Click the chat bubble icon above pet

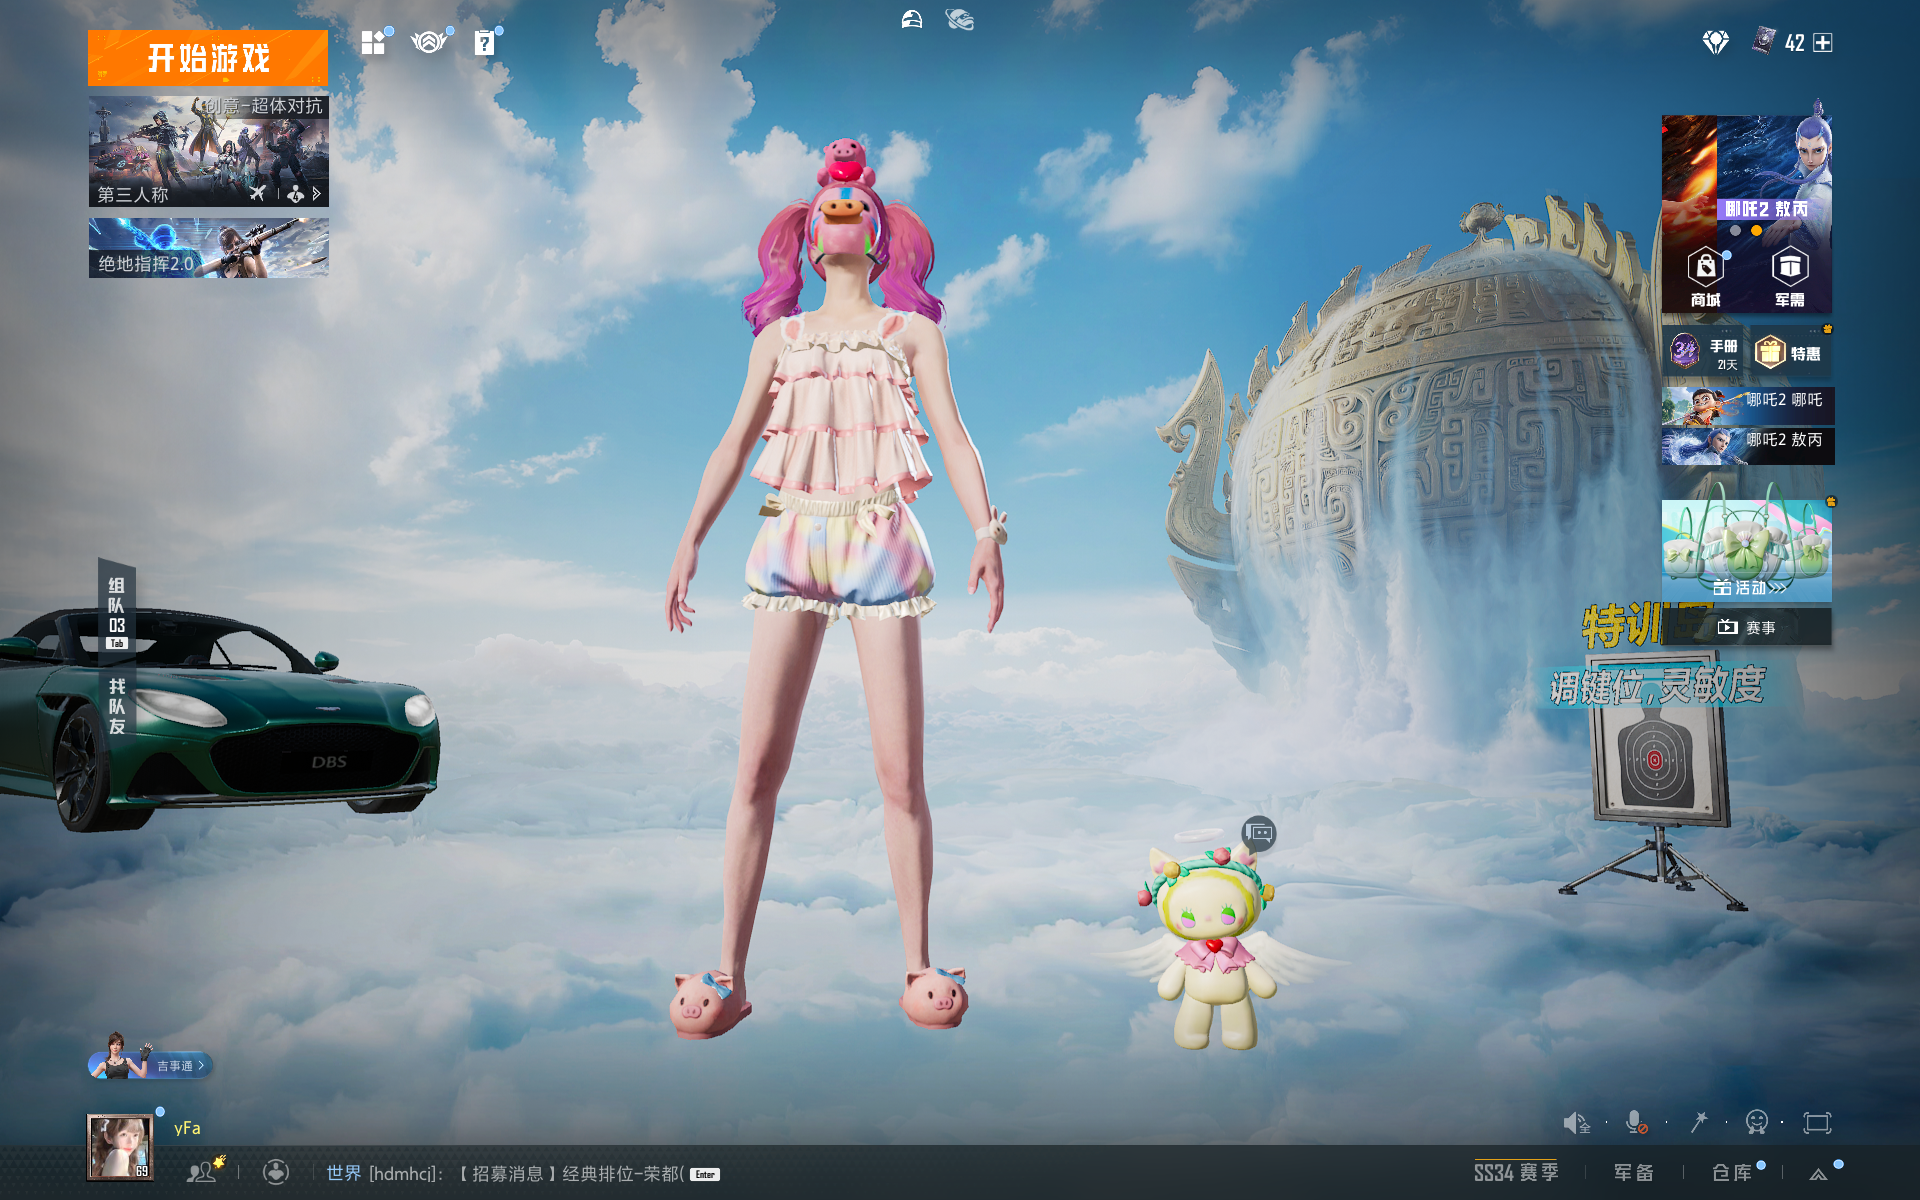tap(1259, 833)
